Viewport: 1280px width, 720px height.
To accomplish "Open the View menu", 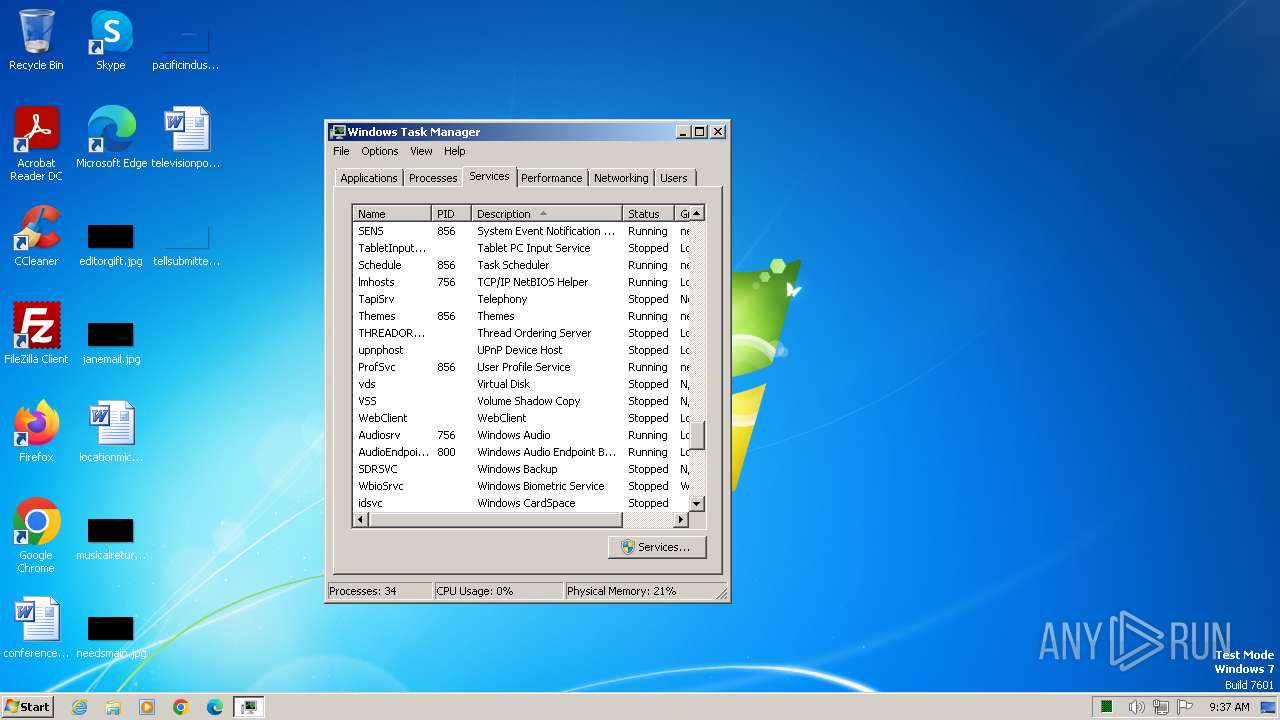I will (x=421, y=151).
